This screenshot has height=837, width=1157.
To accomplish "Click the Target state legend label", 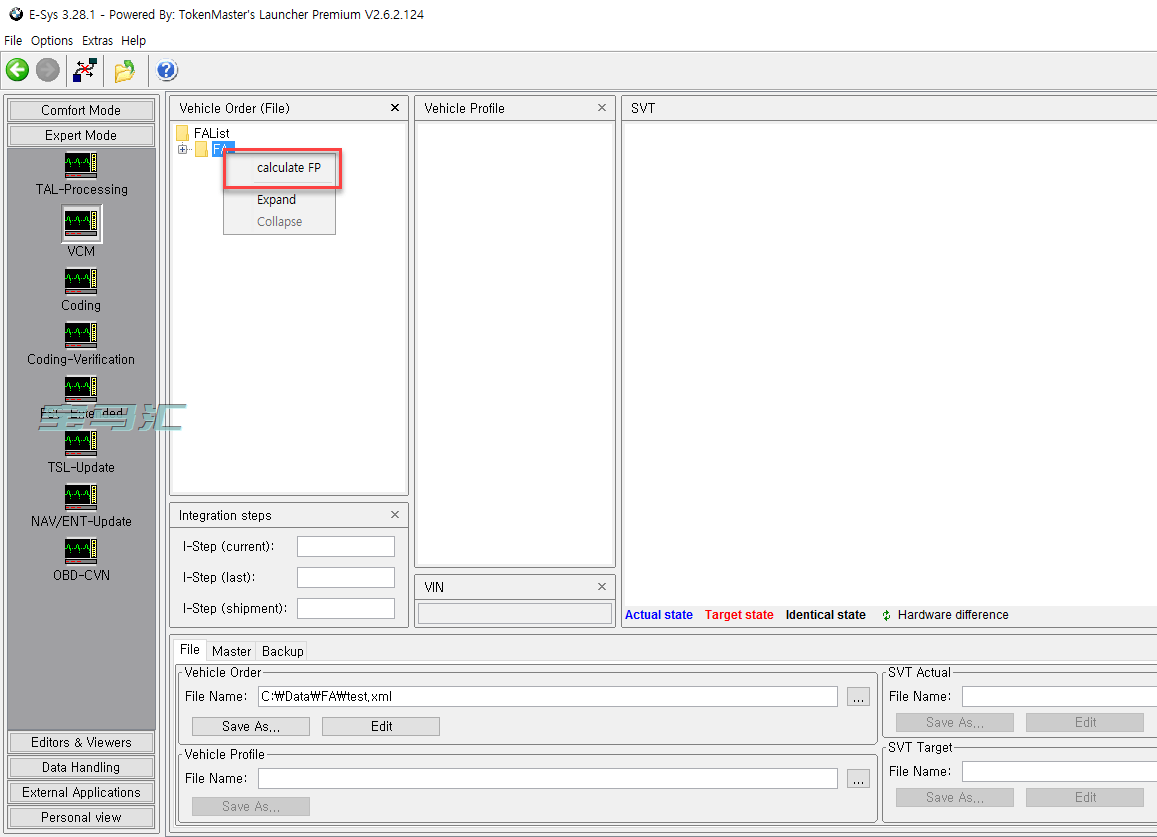I will [x=739, y=615].
